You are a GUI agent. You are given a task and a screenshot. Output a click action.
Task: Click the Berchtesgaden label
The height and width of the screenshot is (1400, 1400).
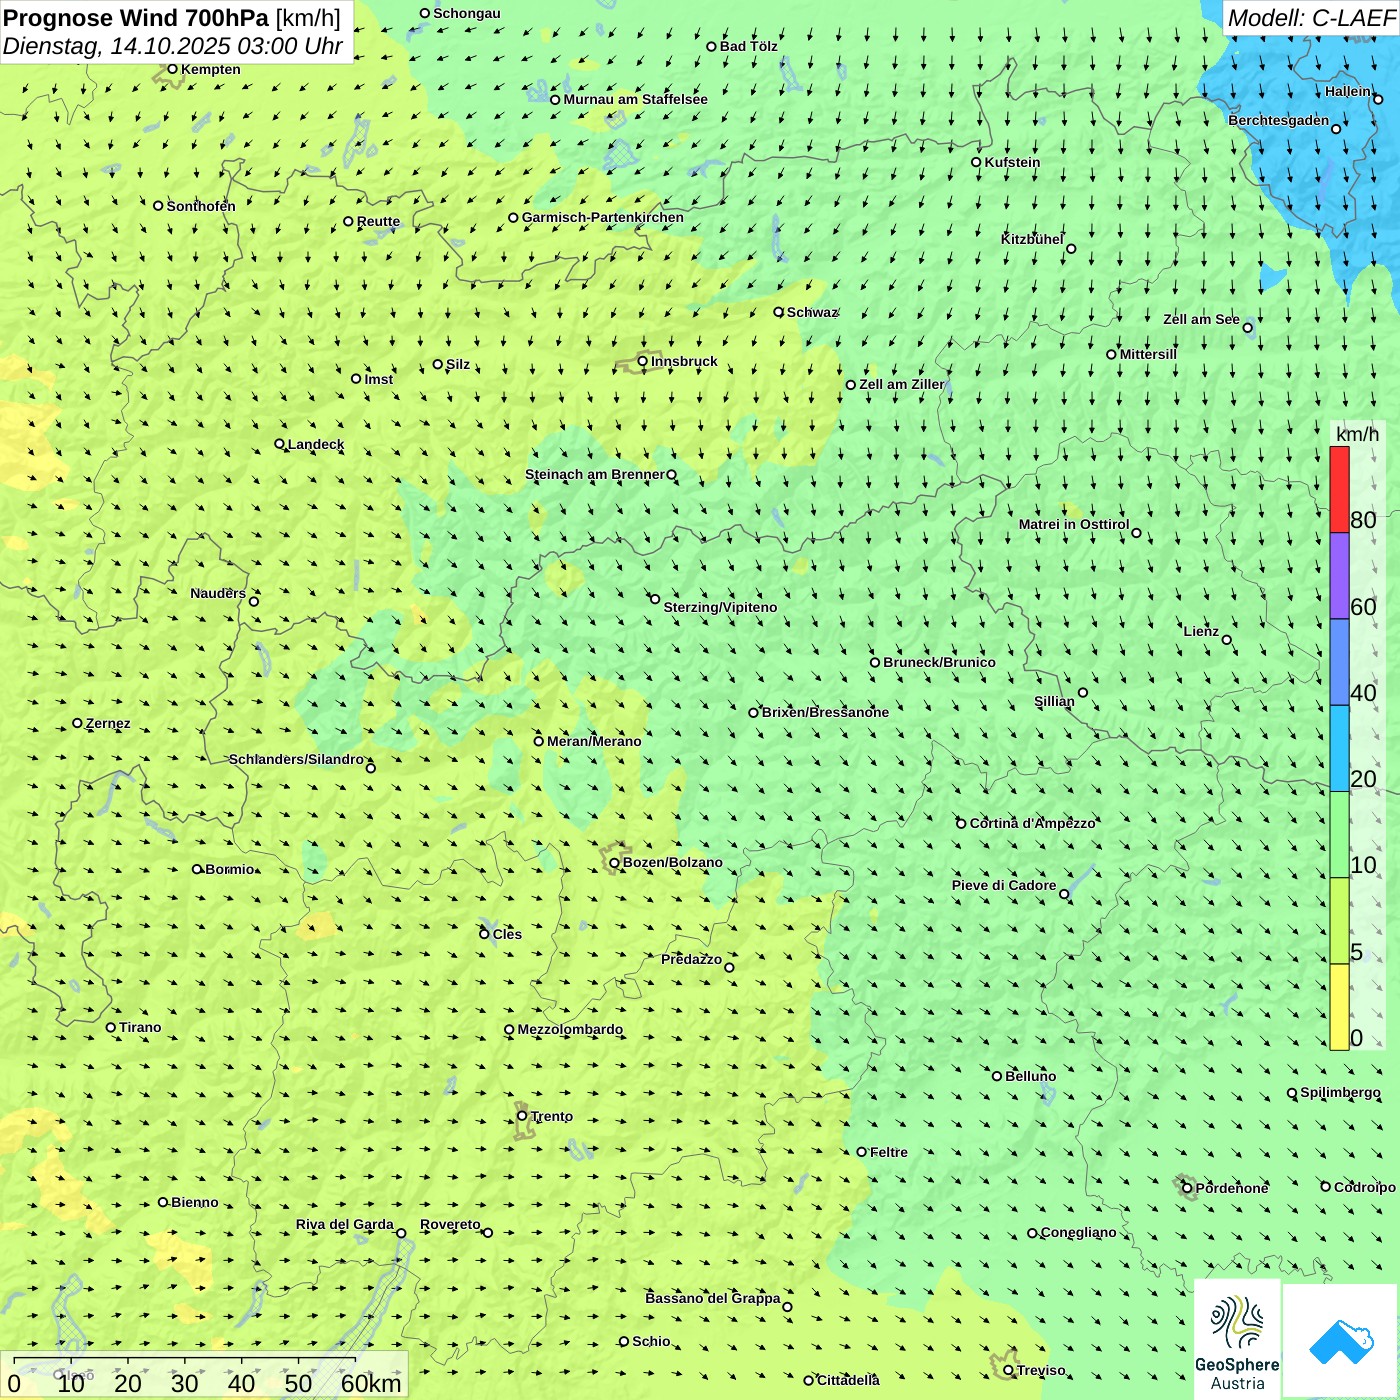pos(1279,121)
